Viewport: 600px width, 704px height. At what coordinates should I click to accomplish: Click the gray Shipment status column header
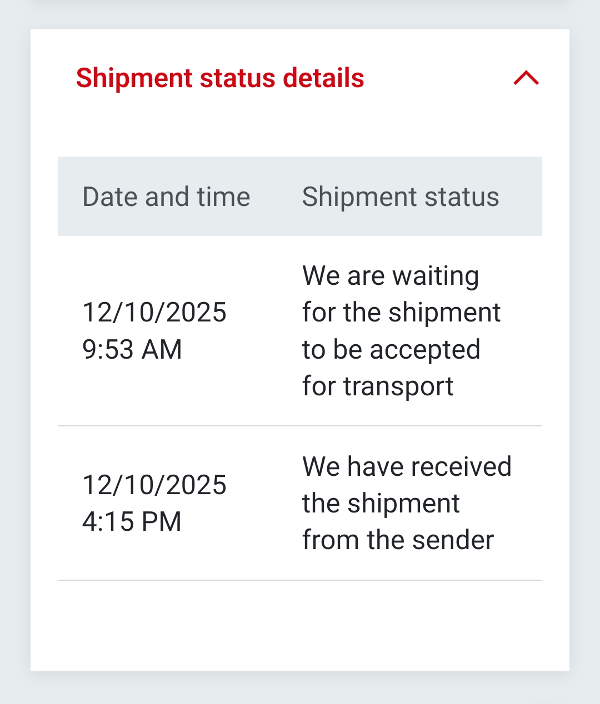400,196
